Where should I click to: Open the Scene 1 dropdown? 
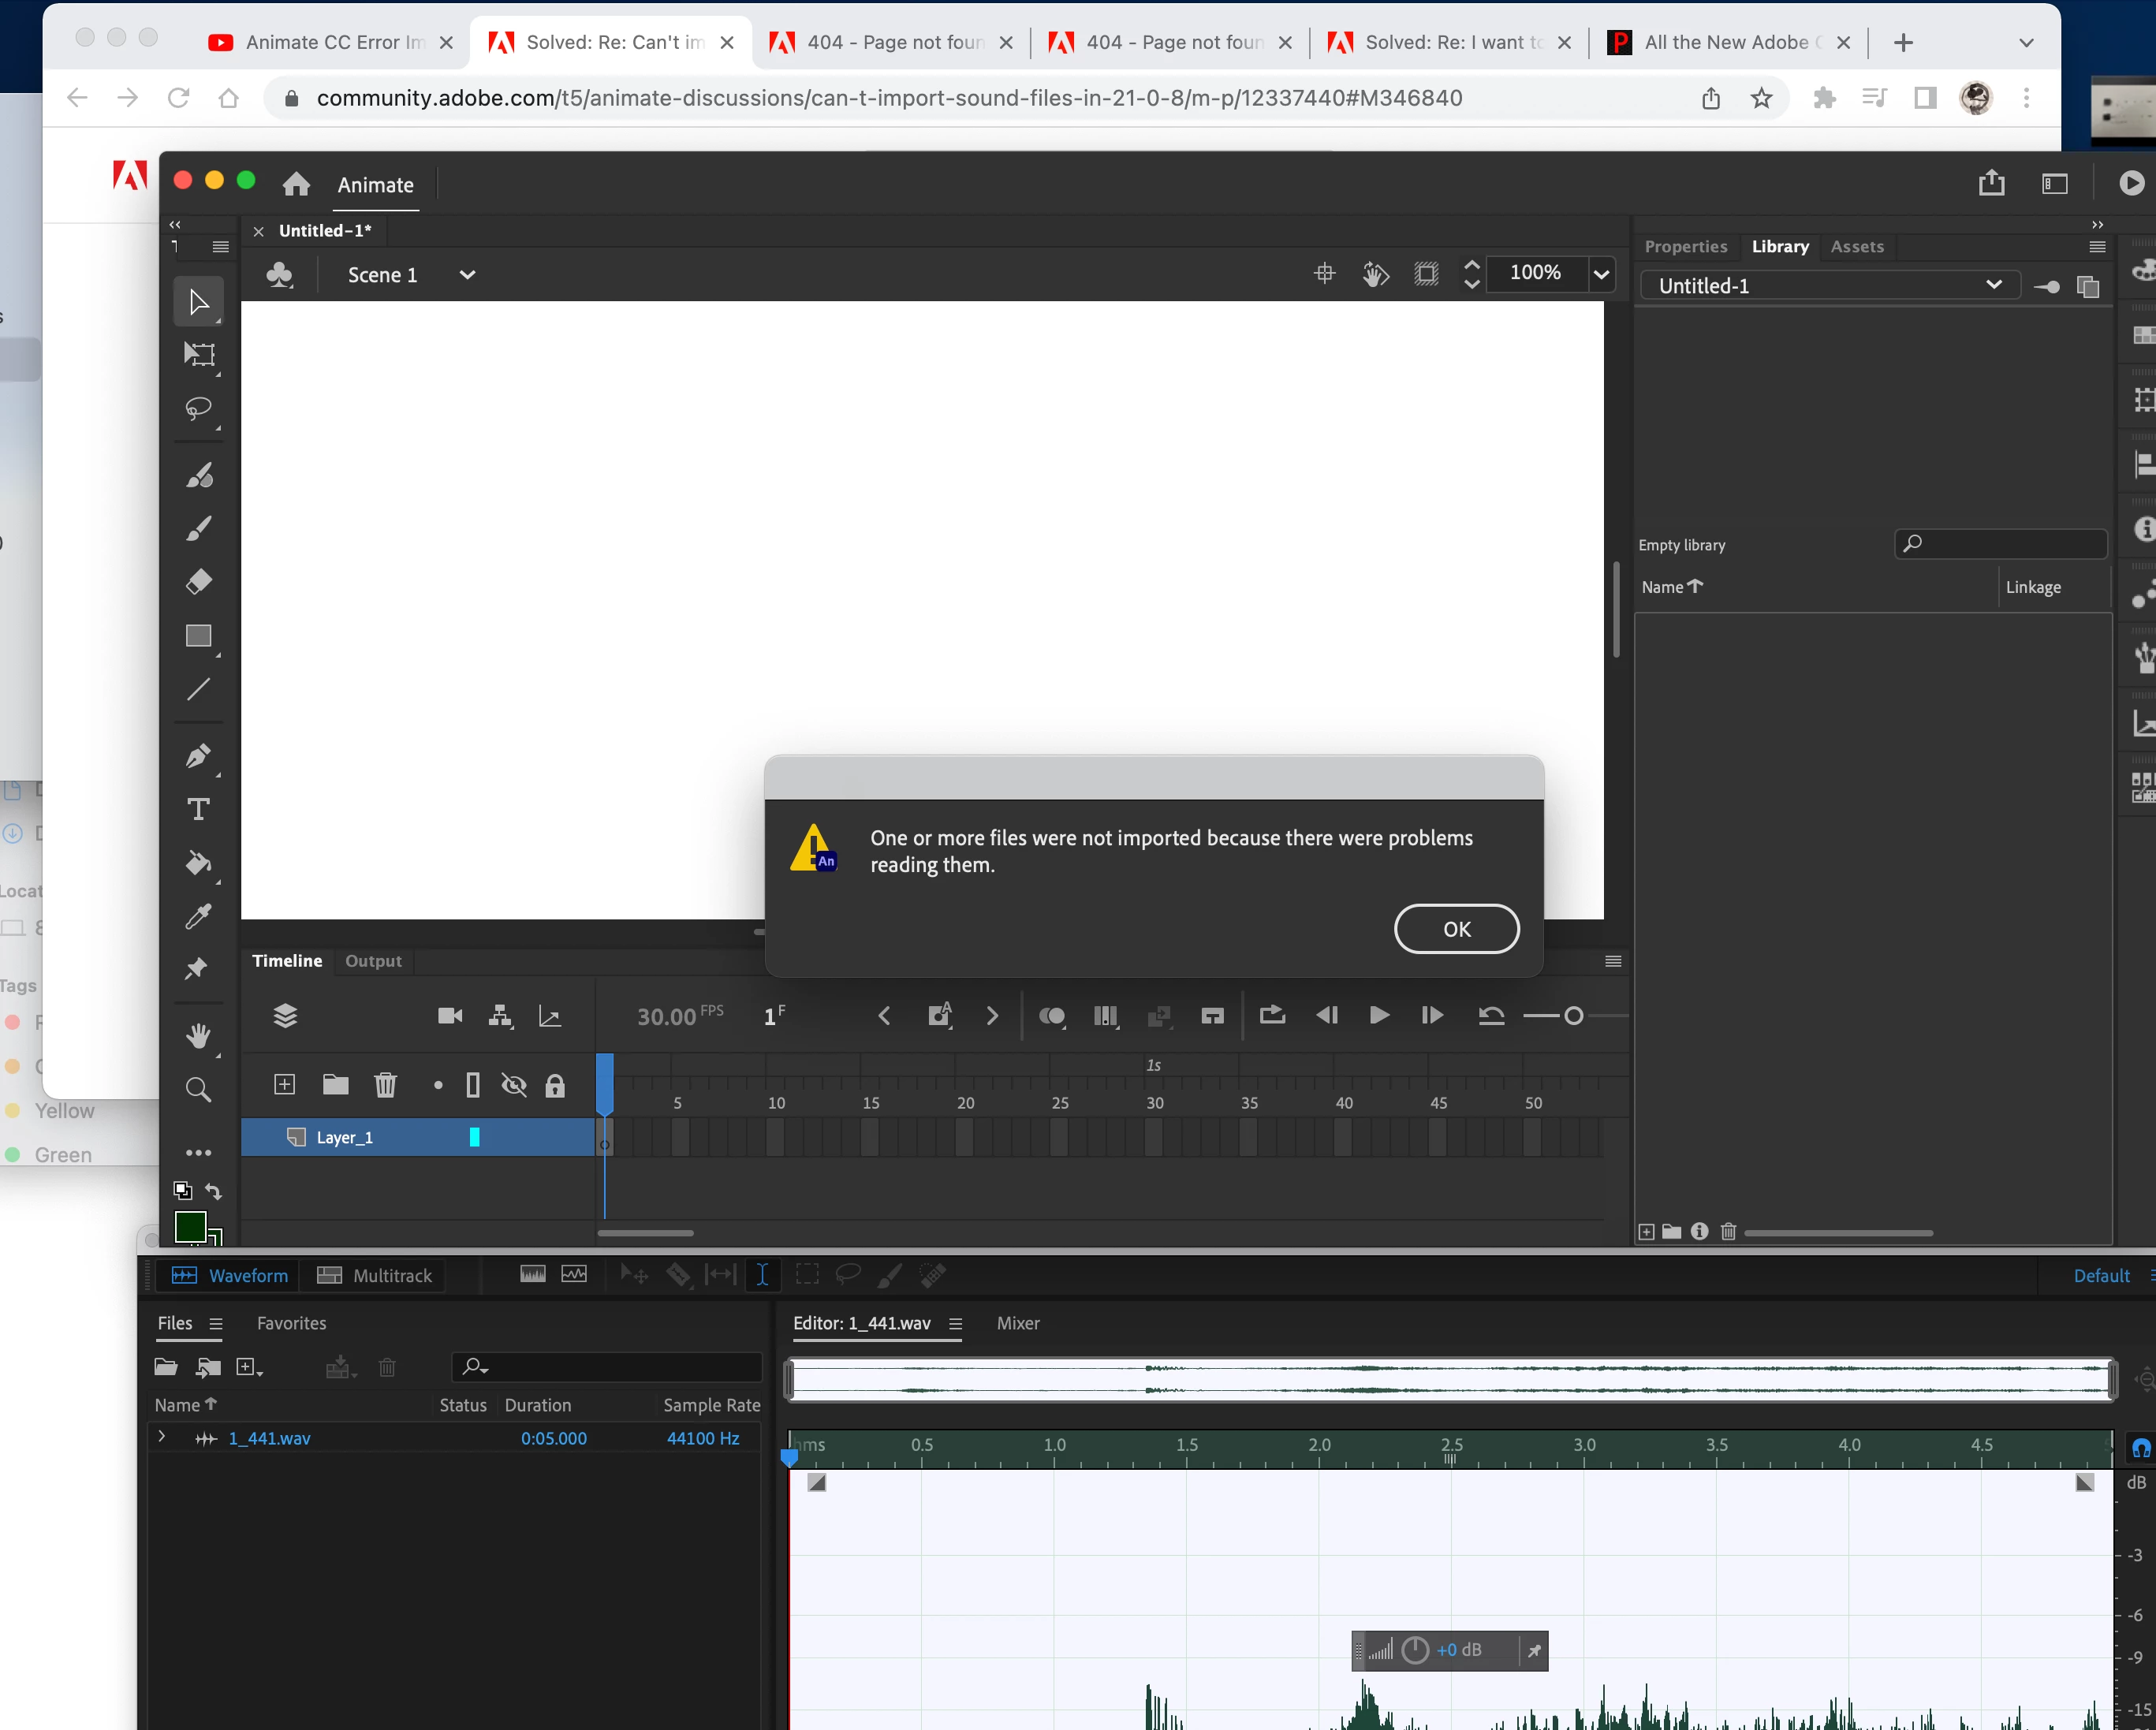pos(466,275)
